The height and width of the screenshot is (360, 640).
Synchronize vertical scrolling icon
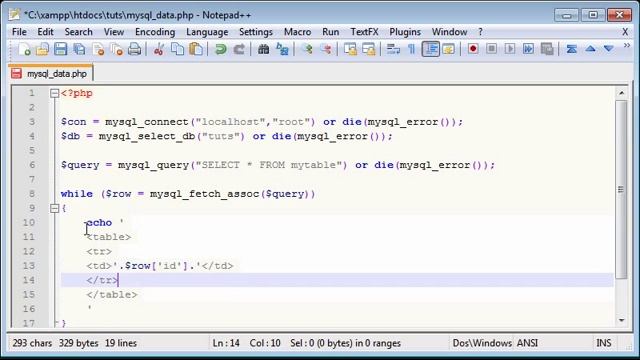[x=350, y=49]
